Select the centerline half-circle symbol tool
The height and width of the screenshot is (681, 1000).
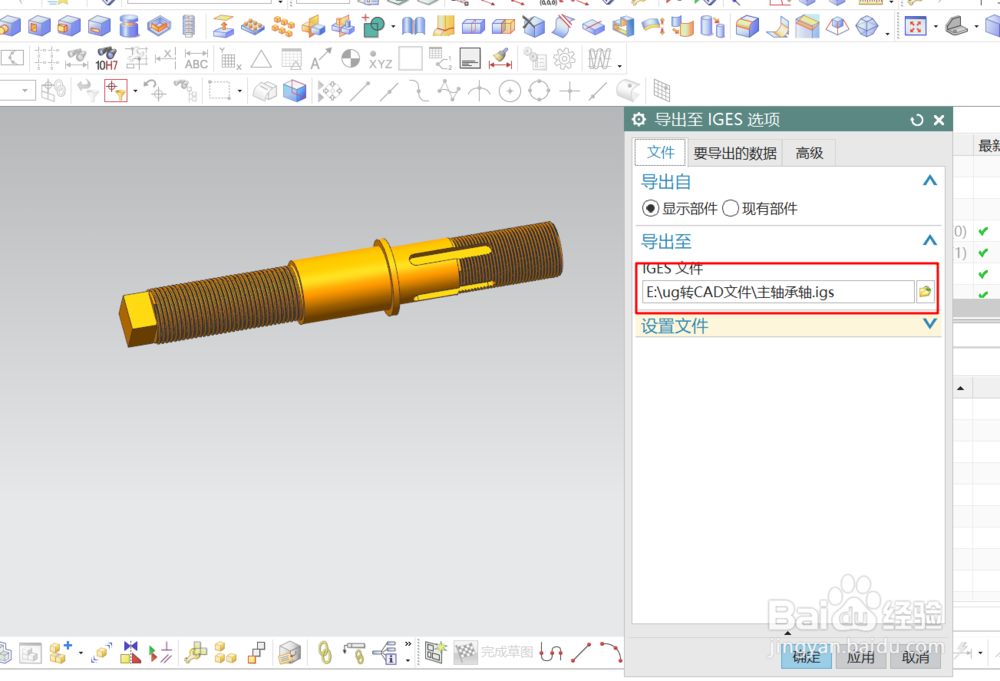pyautogui.click(x=350, y=59)
